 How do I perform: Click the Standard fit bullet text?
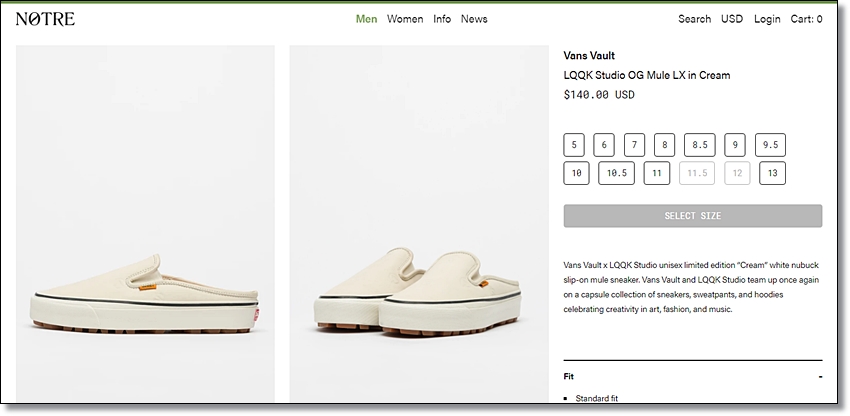click(597, 398)
